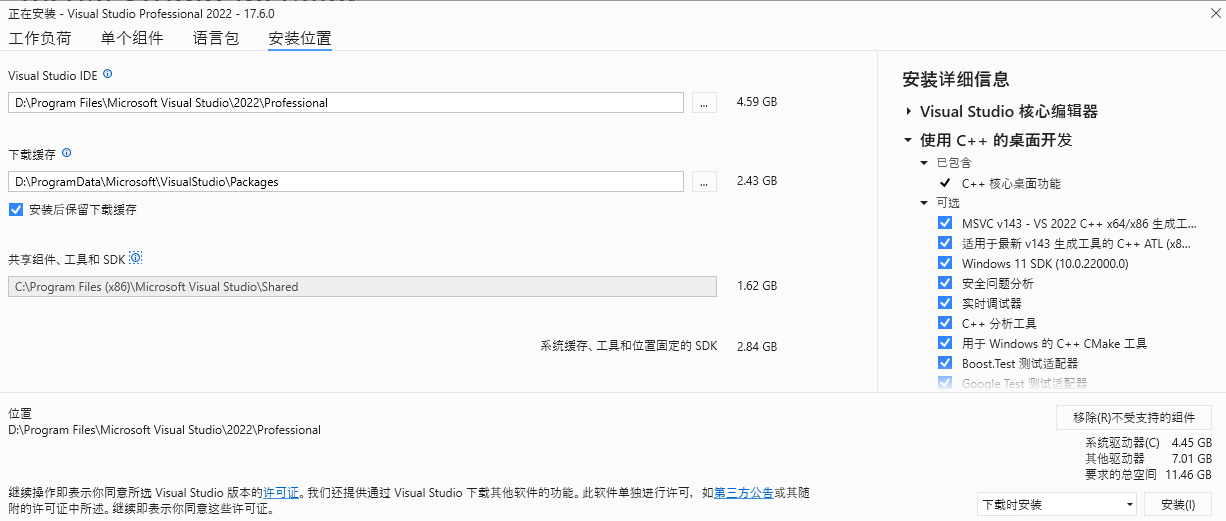Open the 下载时安装 dropdown
Viewport: 1226px width, 521px height.
point(1057,504)
